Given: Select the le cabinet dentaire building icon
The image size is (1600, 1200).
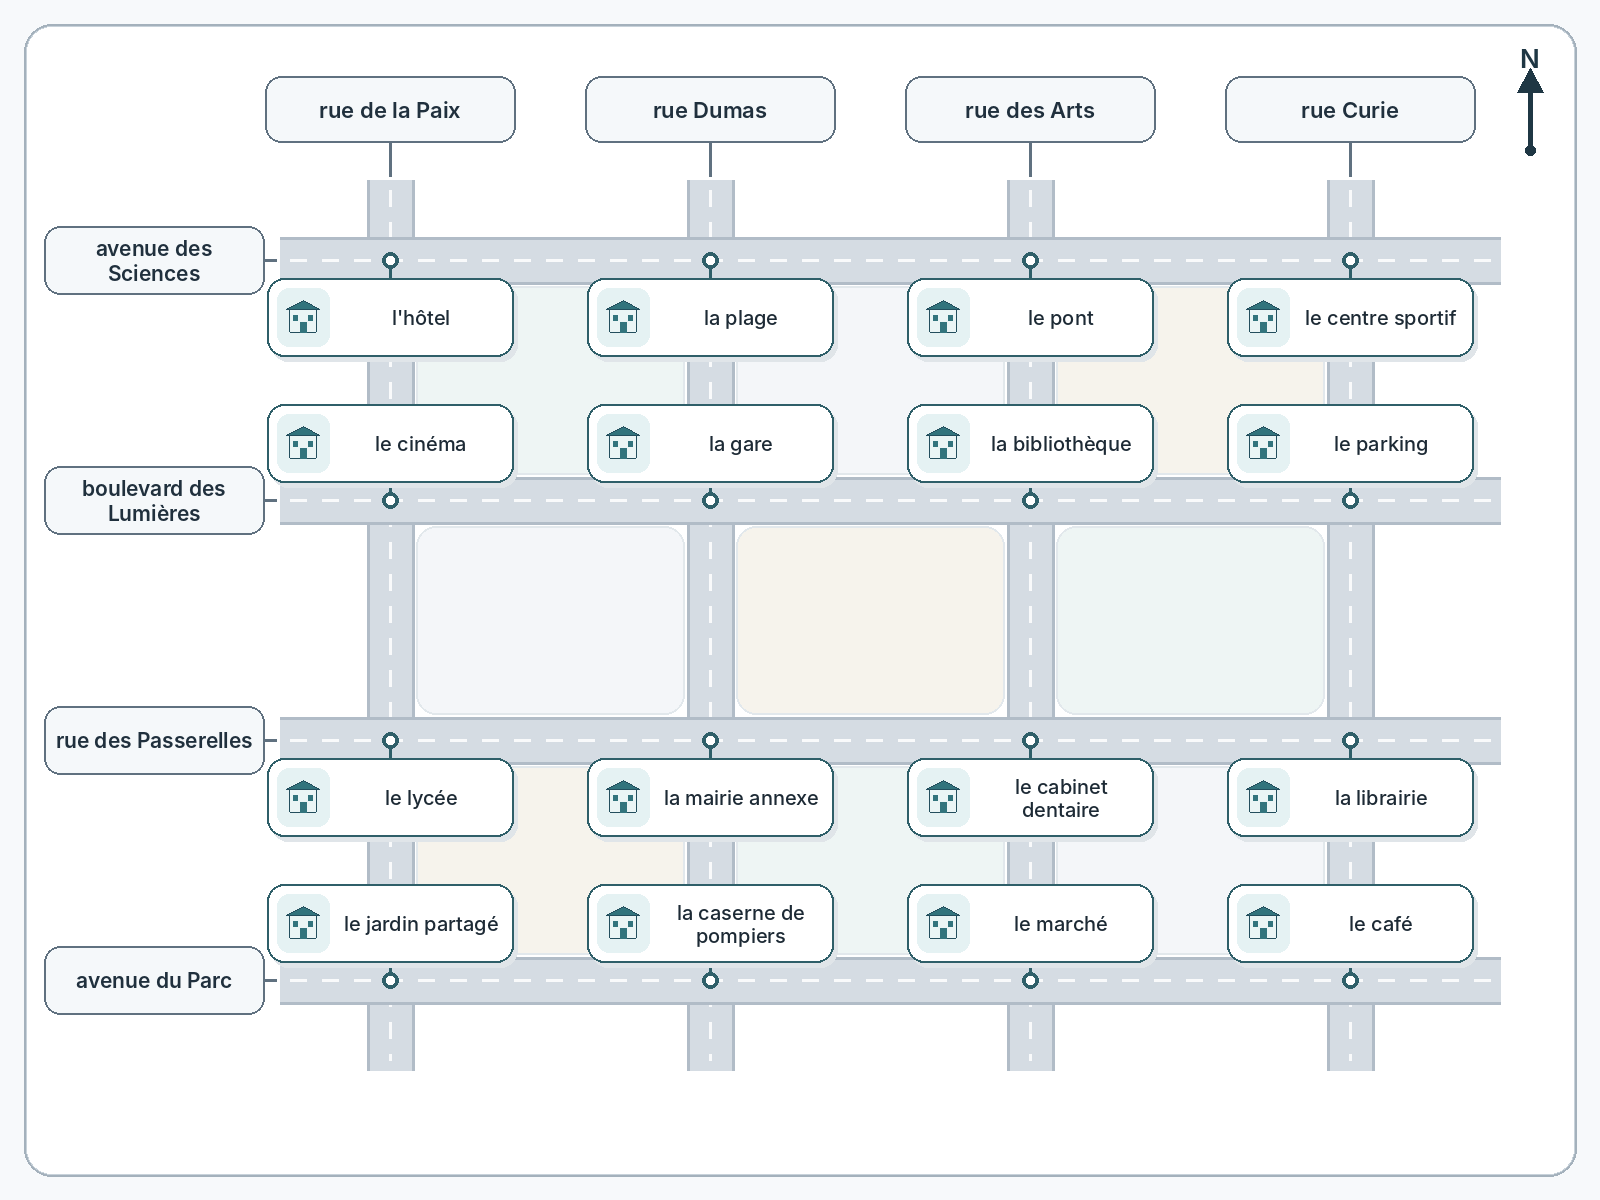Looking at the screenshot, I should click(x=943, y=798).
